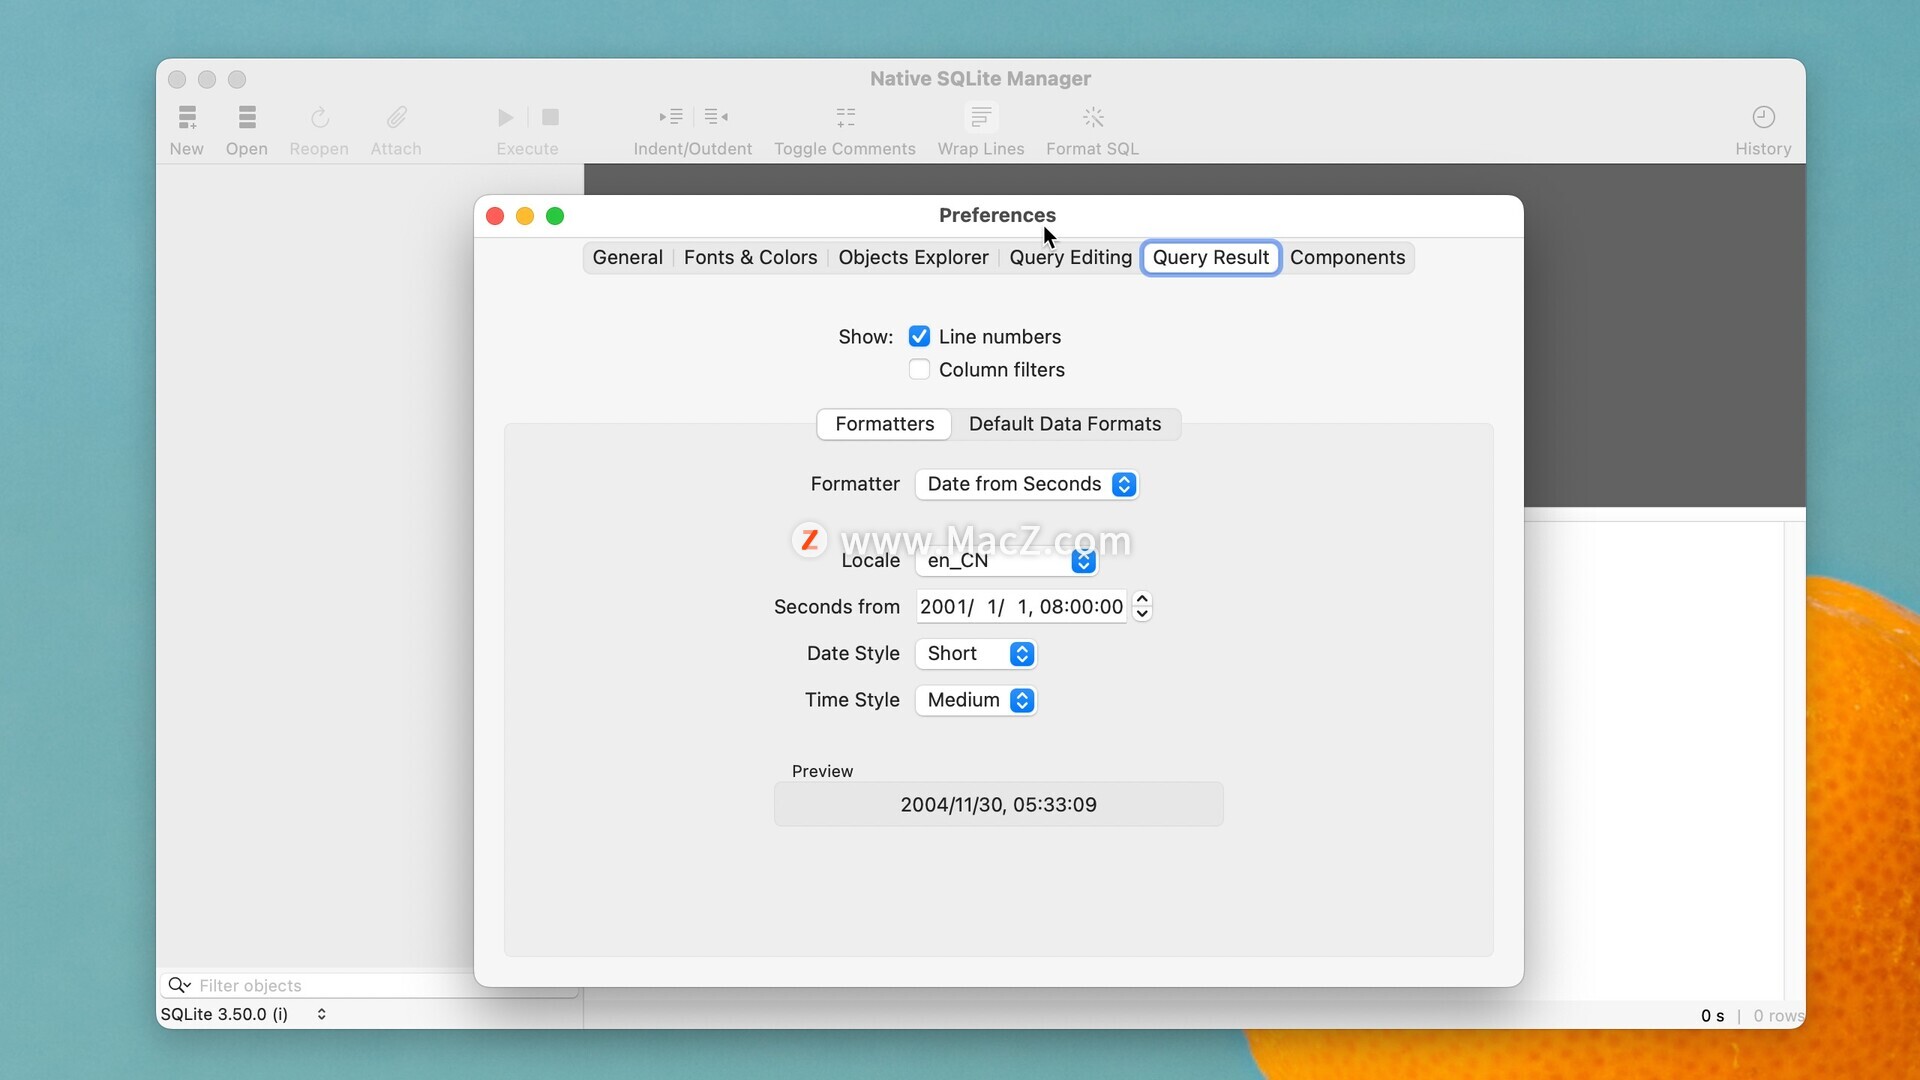
Task: Switch to the Query Editing tab
Action: [x=1070, y=258]
